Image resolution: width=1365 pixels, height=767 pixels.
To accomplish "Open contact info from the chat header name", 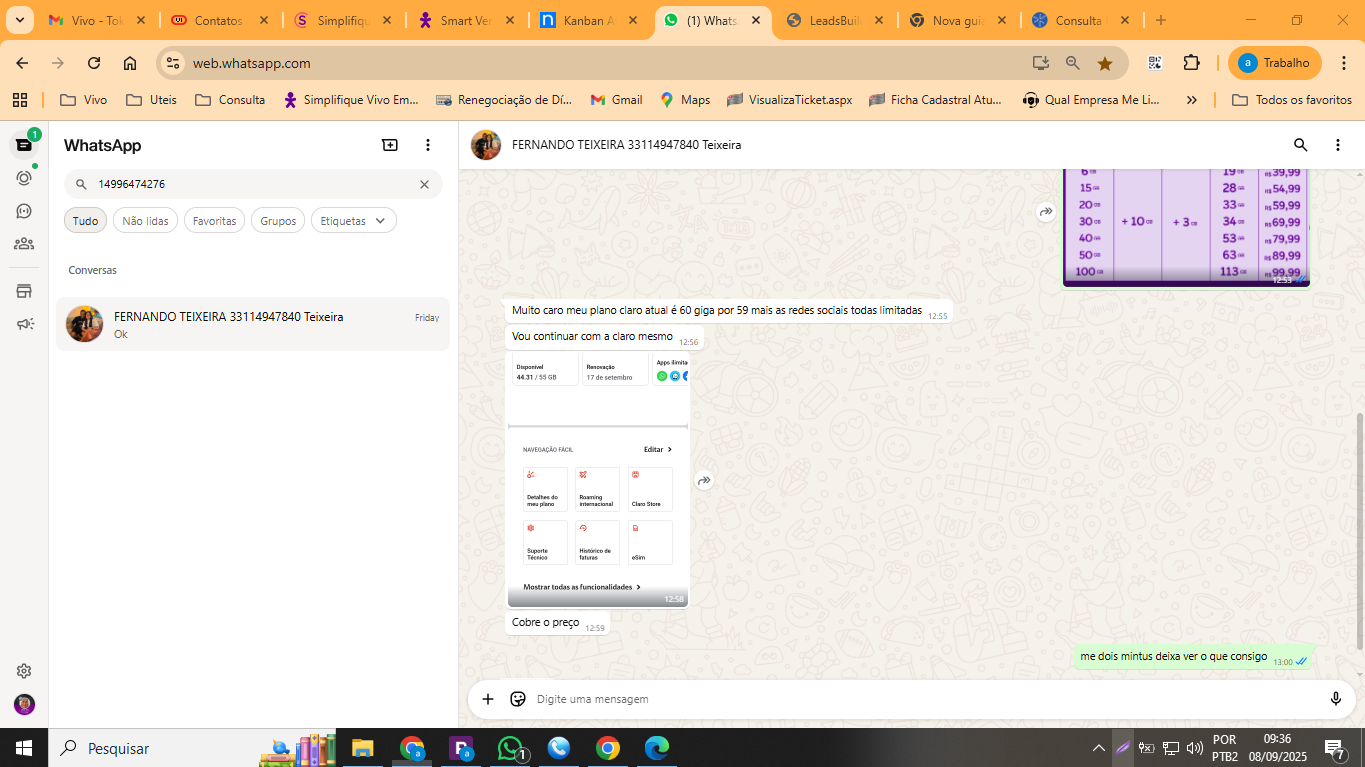I will [x=626, y=145].
